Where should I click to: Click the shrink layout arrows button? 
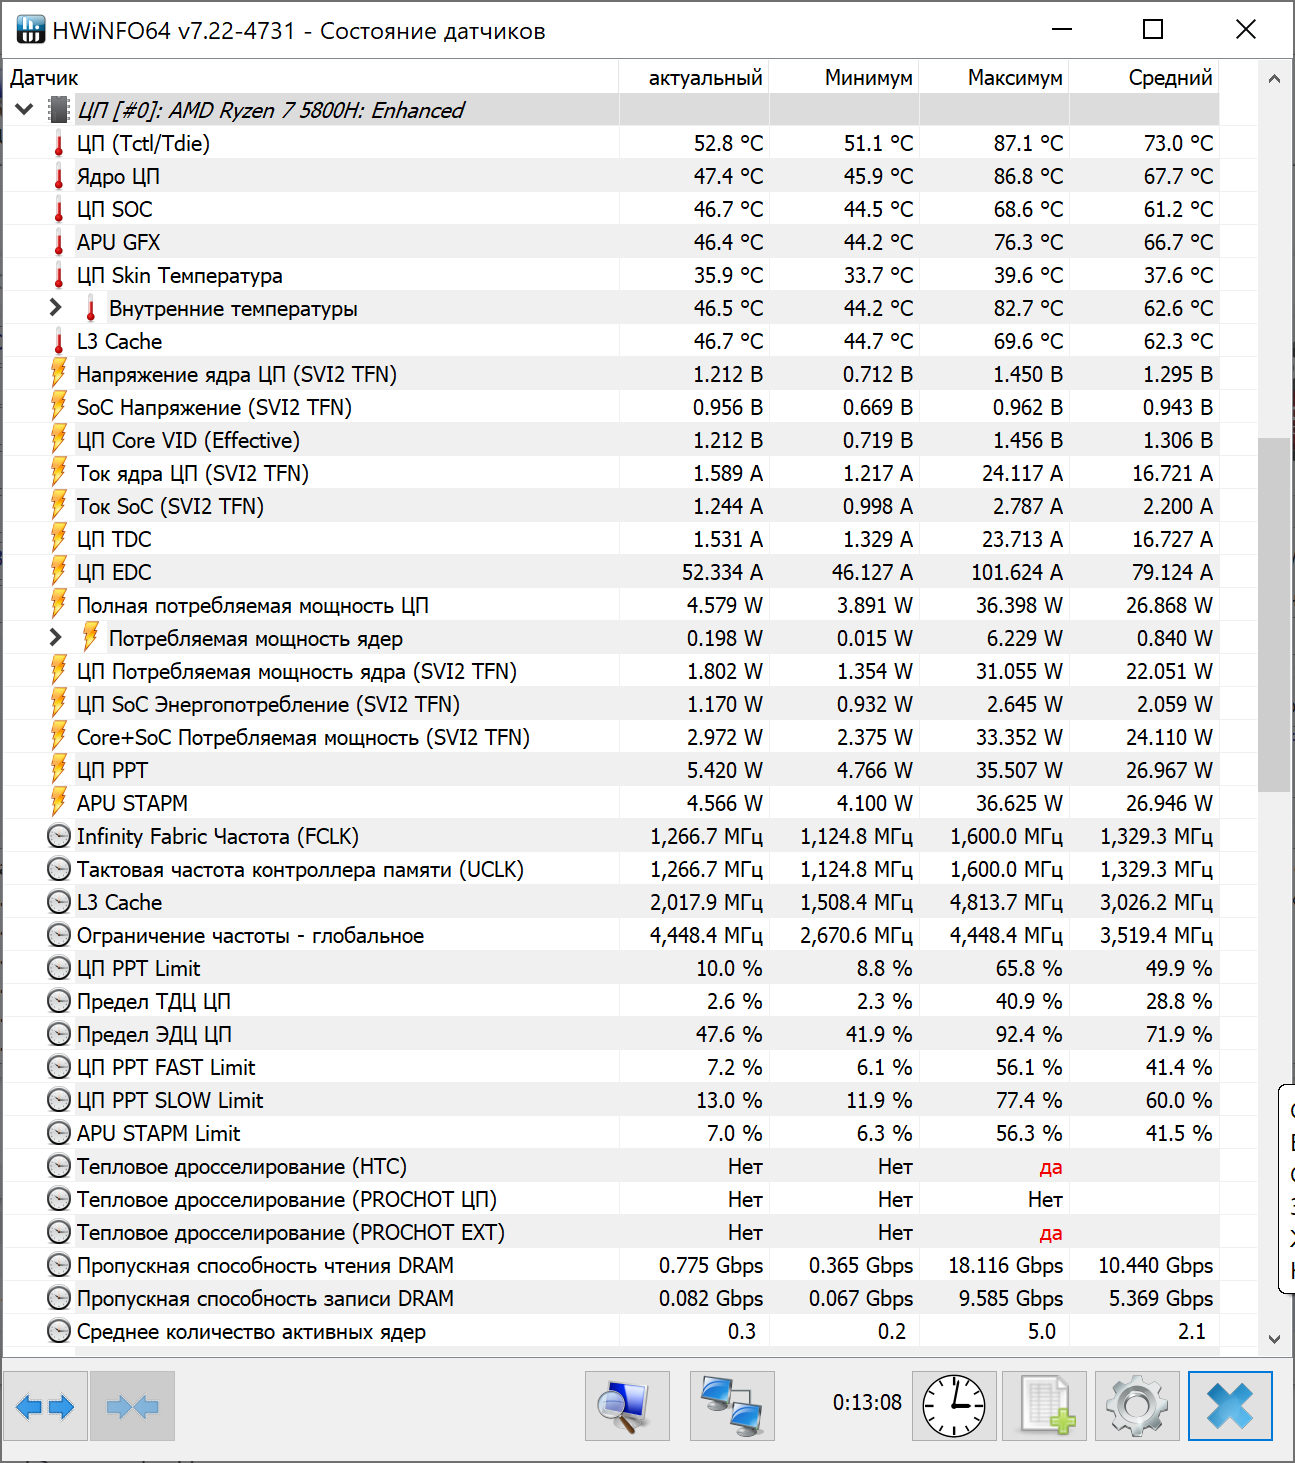click(x=132, y=1407)
